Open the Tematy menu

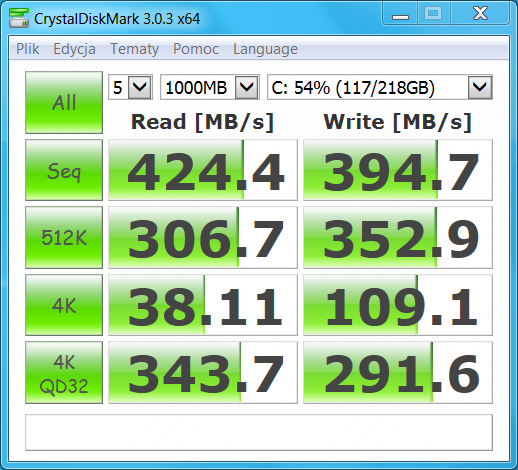click(134, 49)
